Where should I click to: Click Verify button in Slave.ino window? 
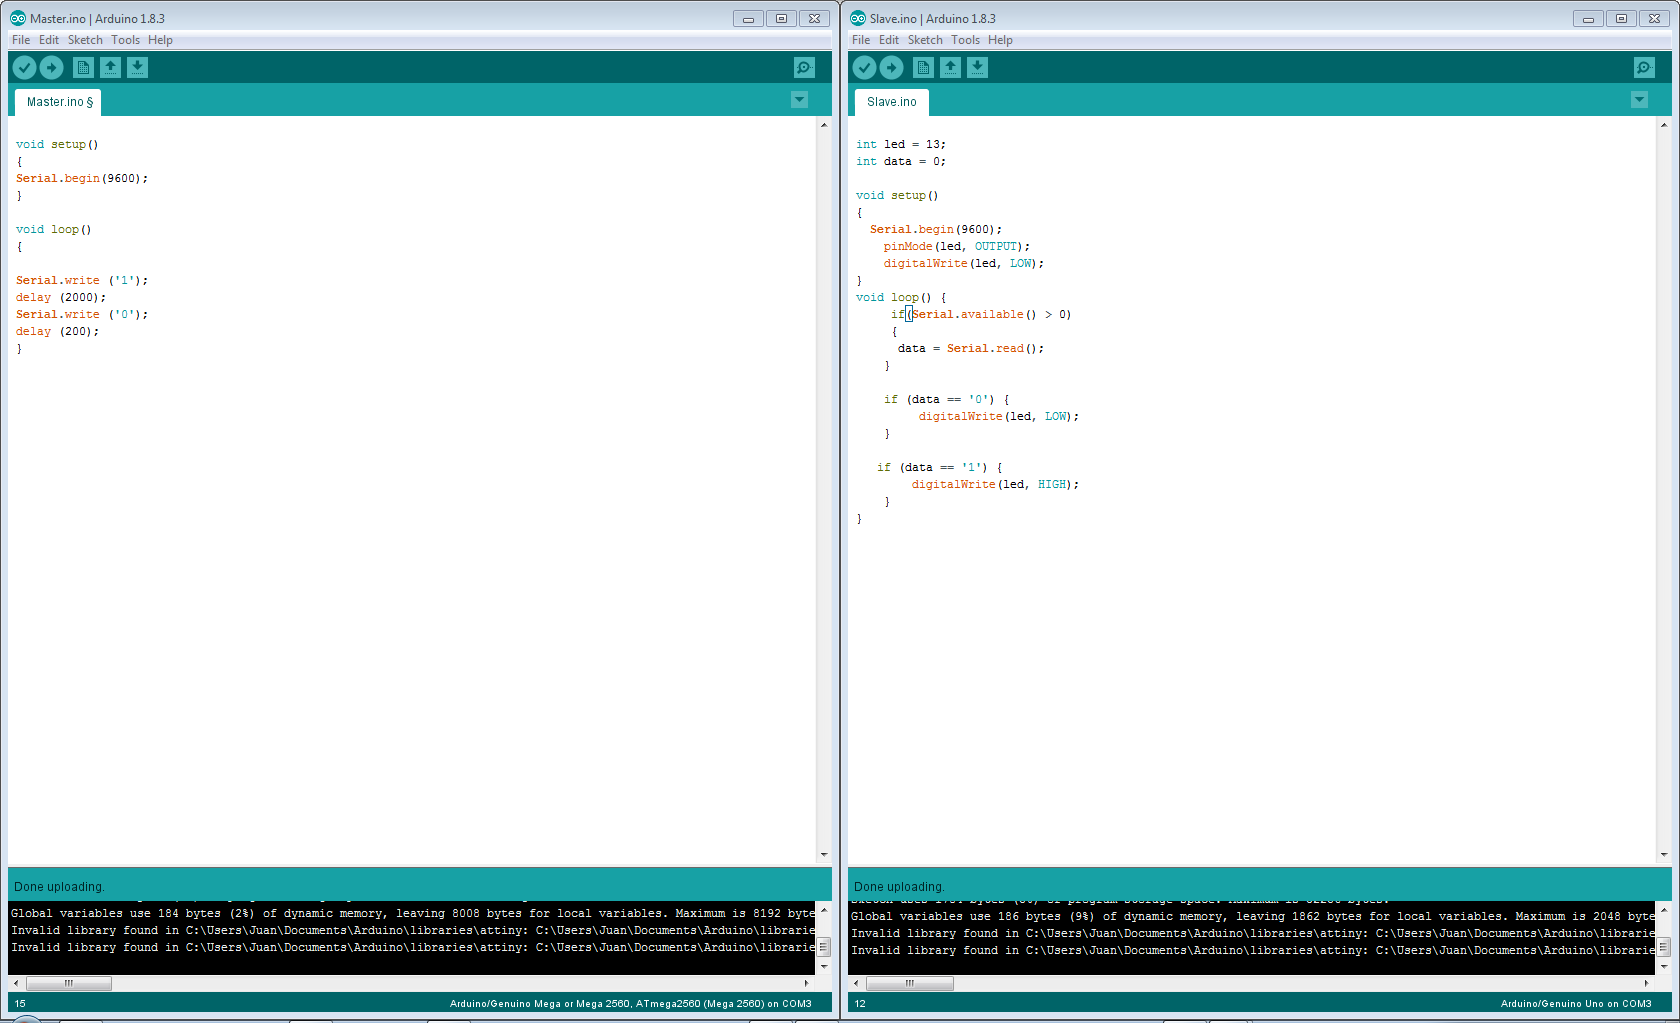864,67
